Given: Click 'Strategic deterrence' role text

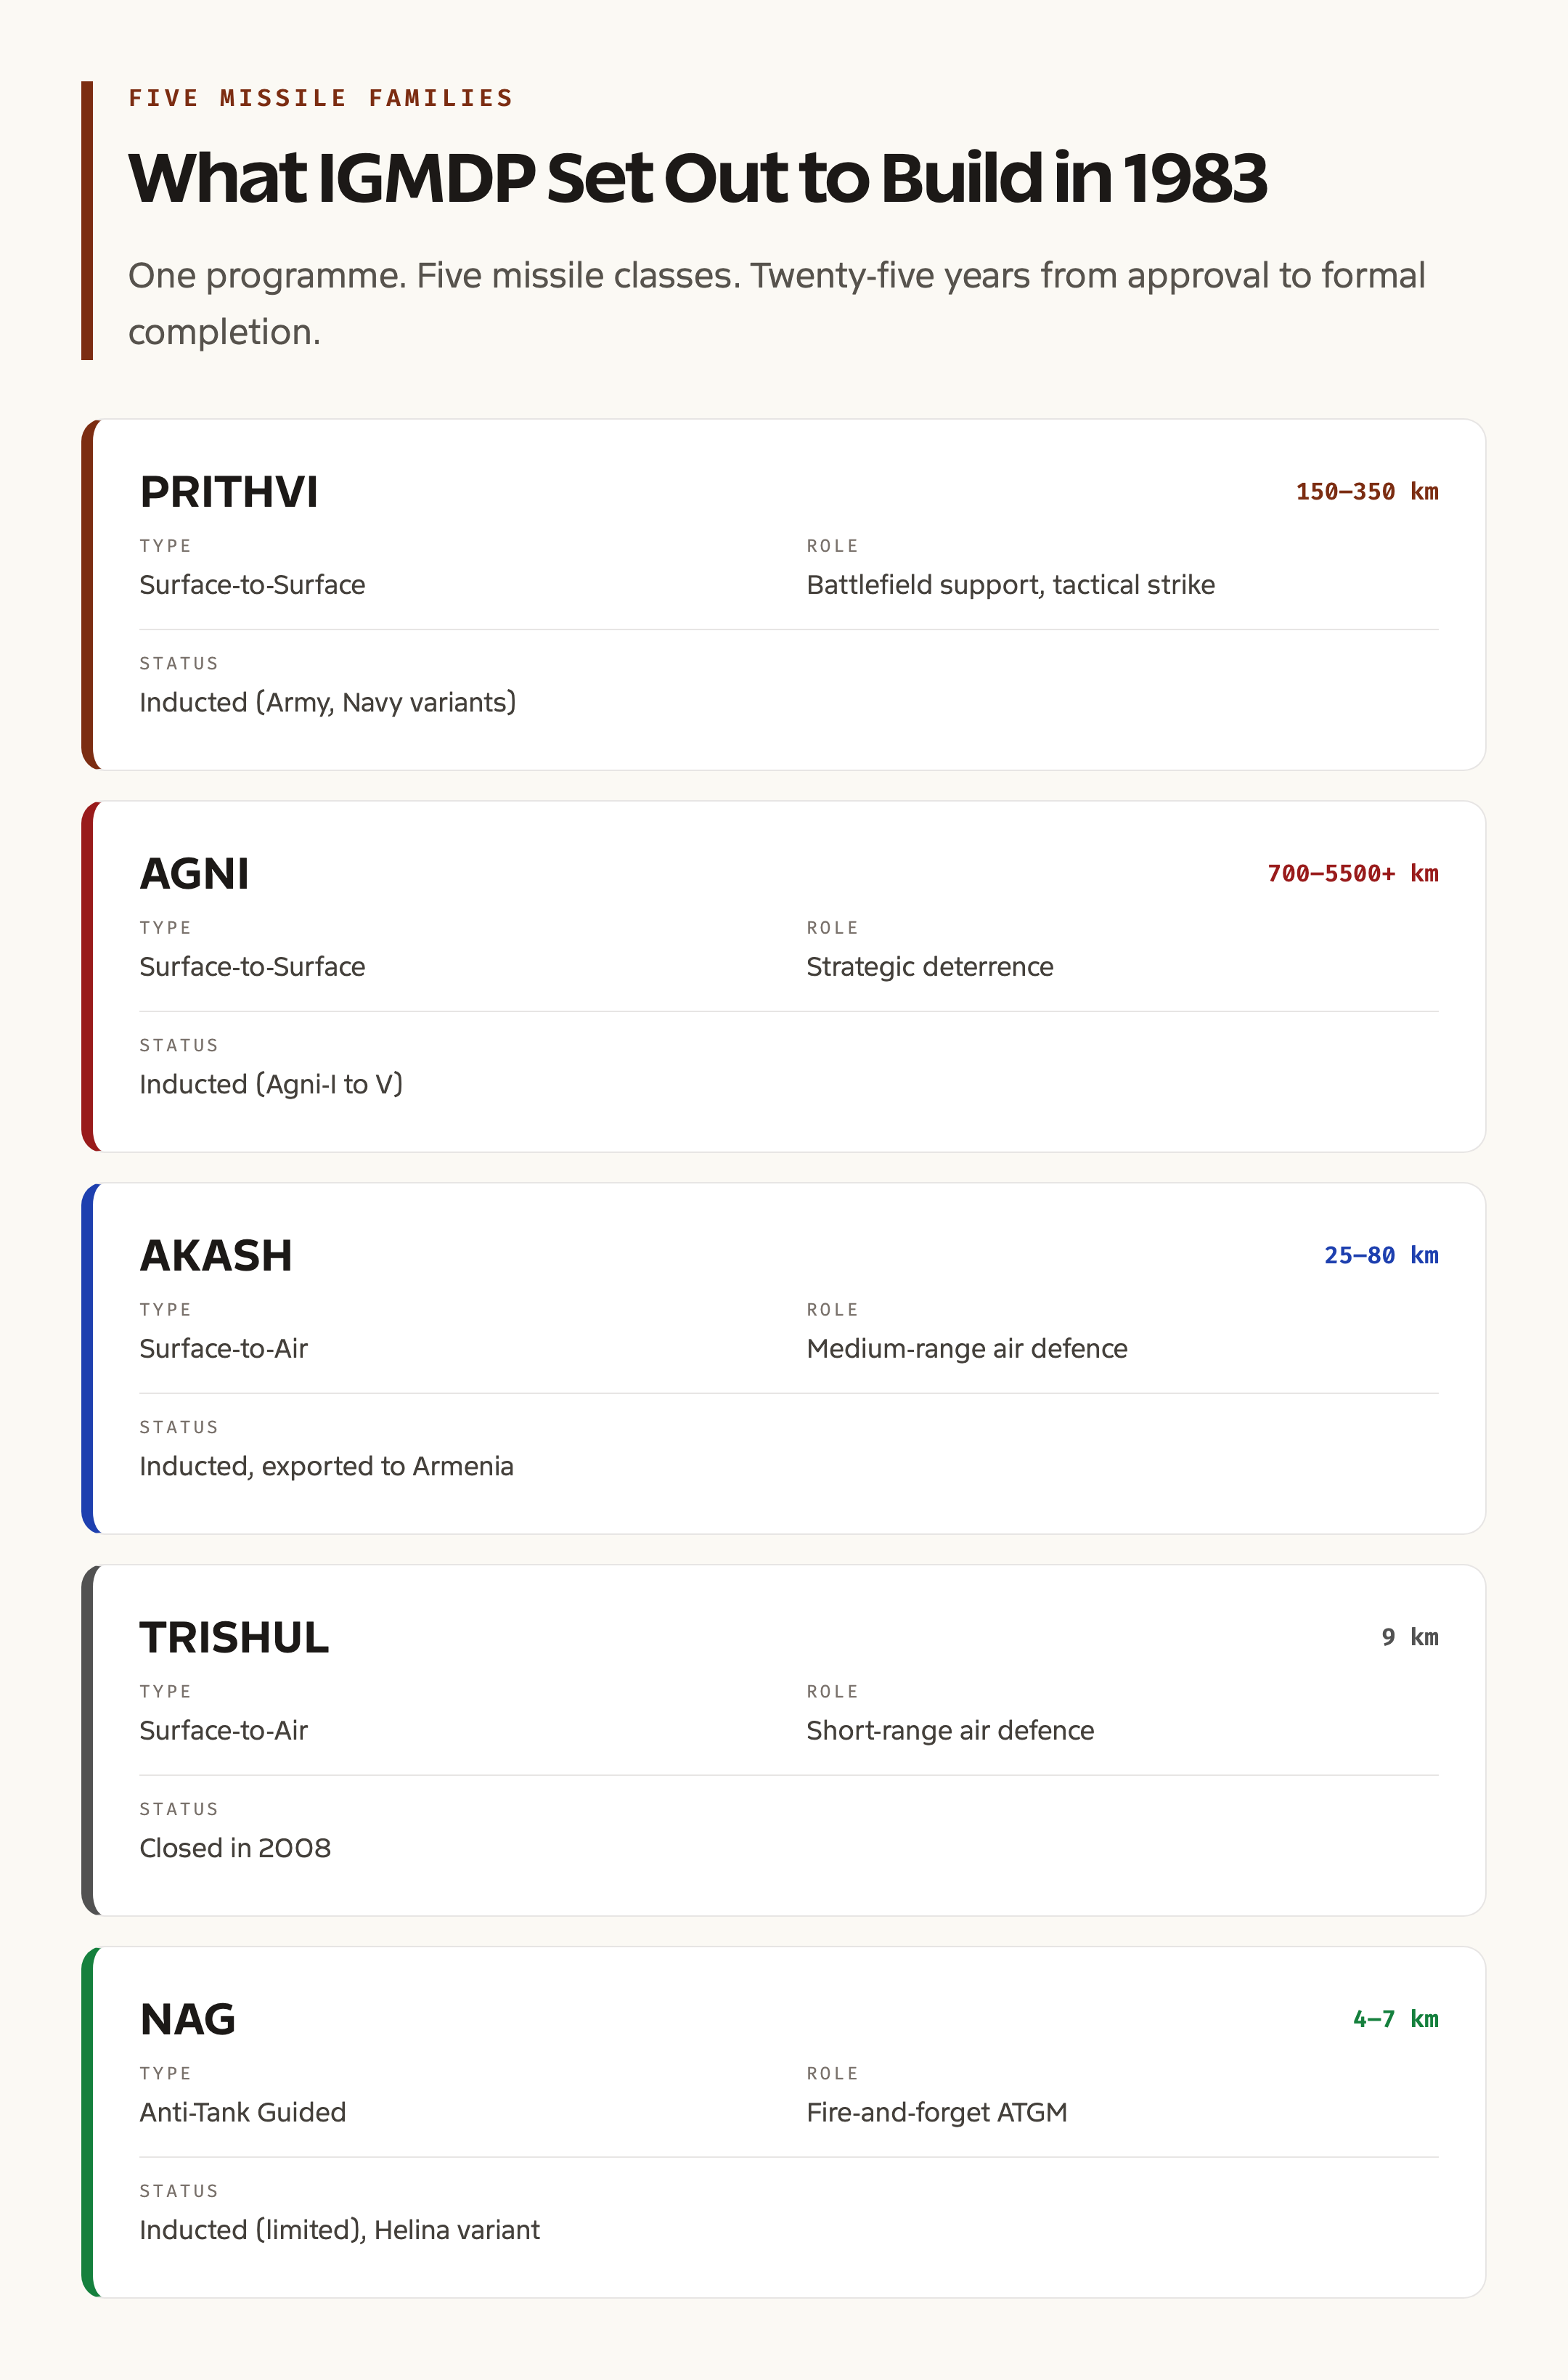Looking at the screenshot, I should [930, 967].
